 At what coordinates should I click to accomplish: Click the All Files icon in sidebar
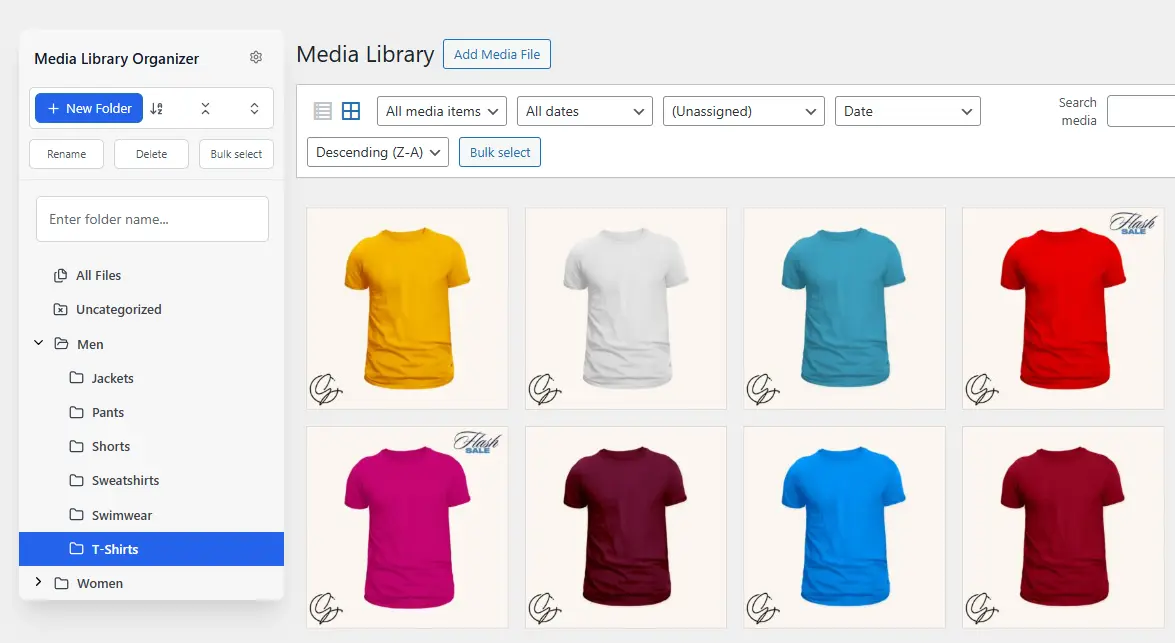click(x=62, y=275)
